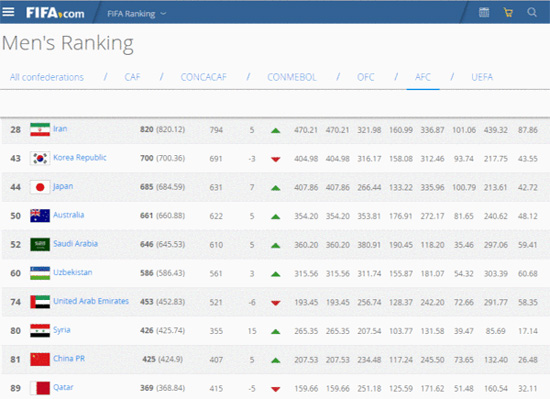Open the calendar icon in header

pyautogui.click(x=484, y=12)
